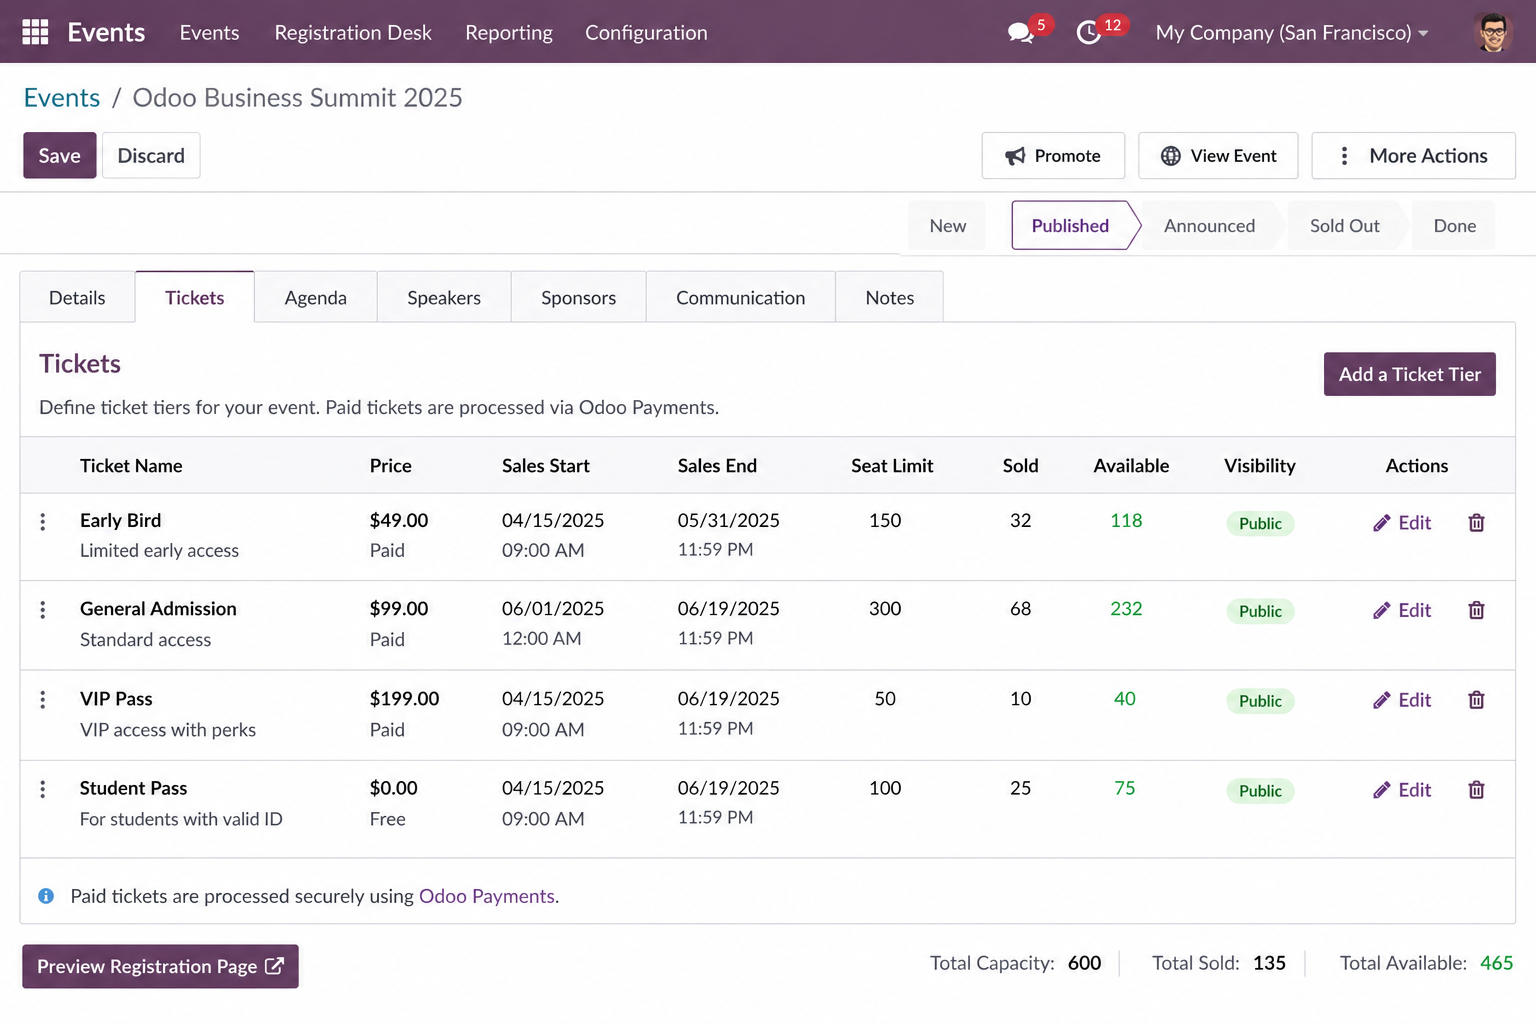Click the $199.00 price cell
1536x1024 pixels.
point(405,699)
